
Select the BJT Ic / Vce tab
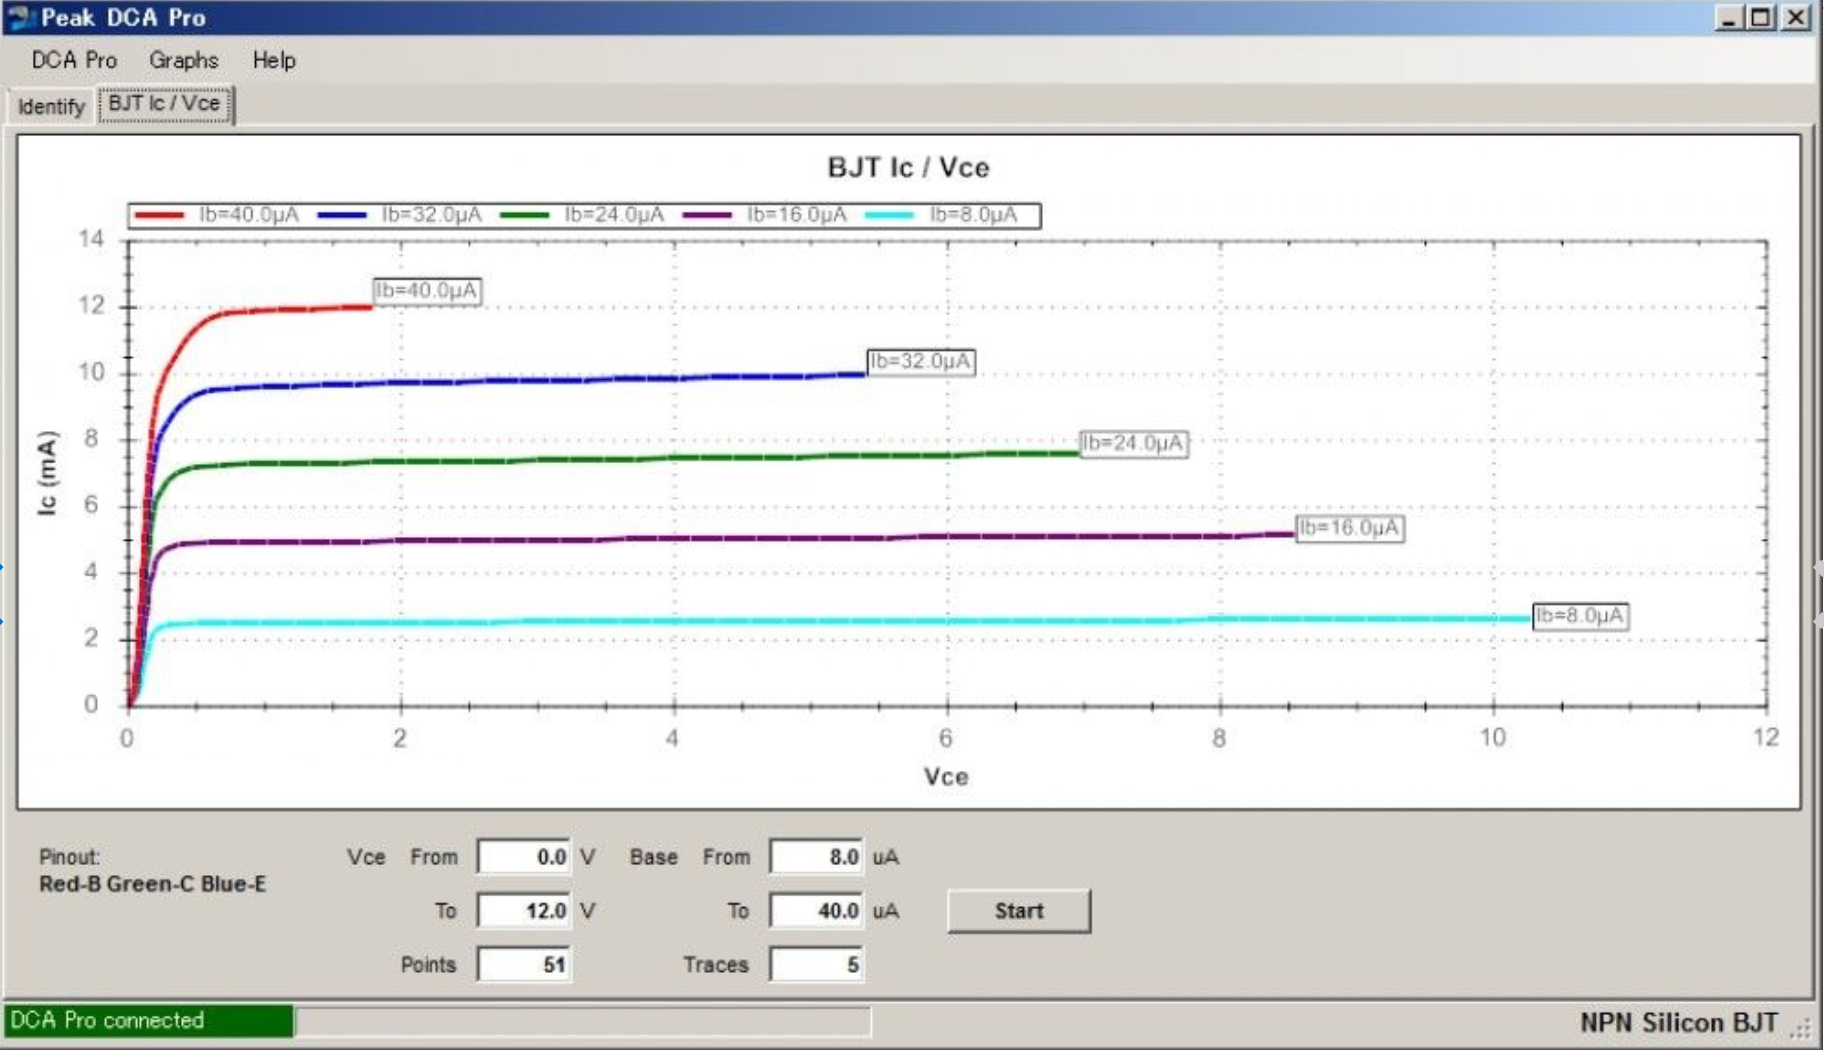coord(165,104)
